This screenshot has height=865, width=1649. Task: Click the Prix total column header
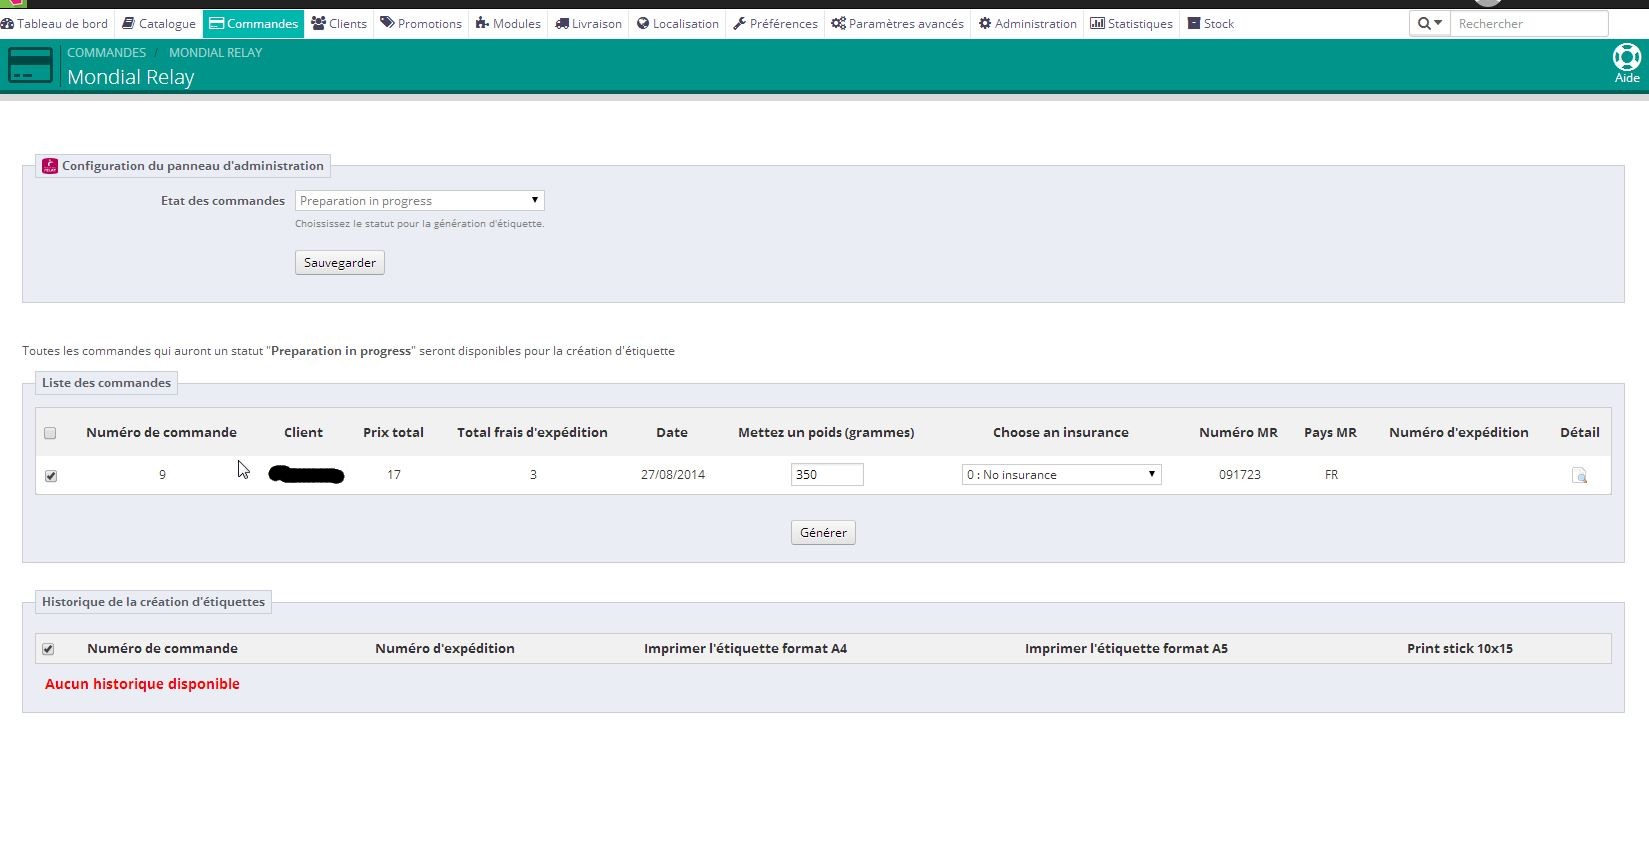coord(393,432)
